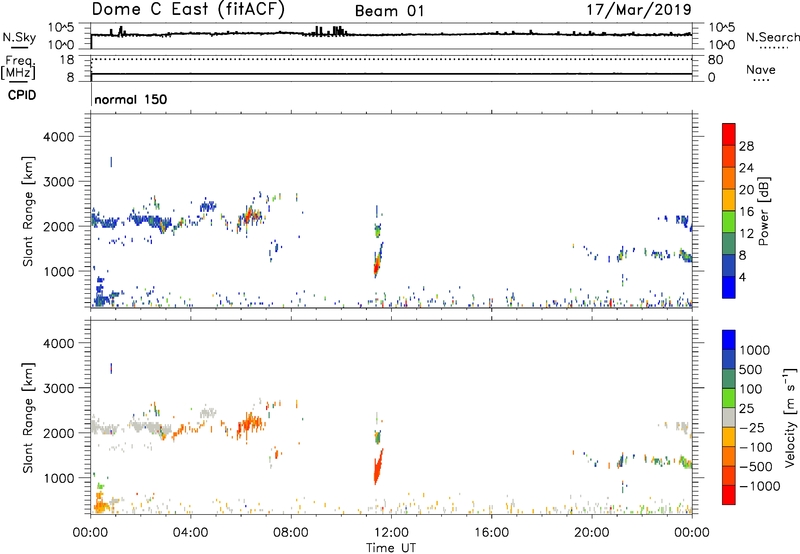Click the '28' value on Power colorbar
Viewport: 800px width, 554px height.
tap(746, 146)
